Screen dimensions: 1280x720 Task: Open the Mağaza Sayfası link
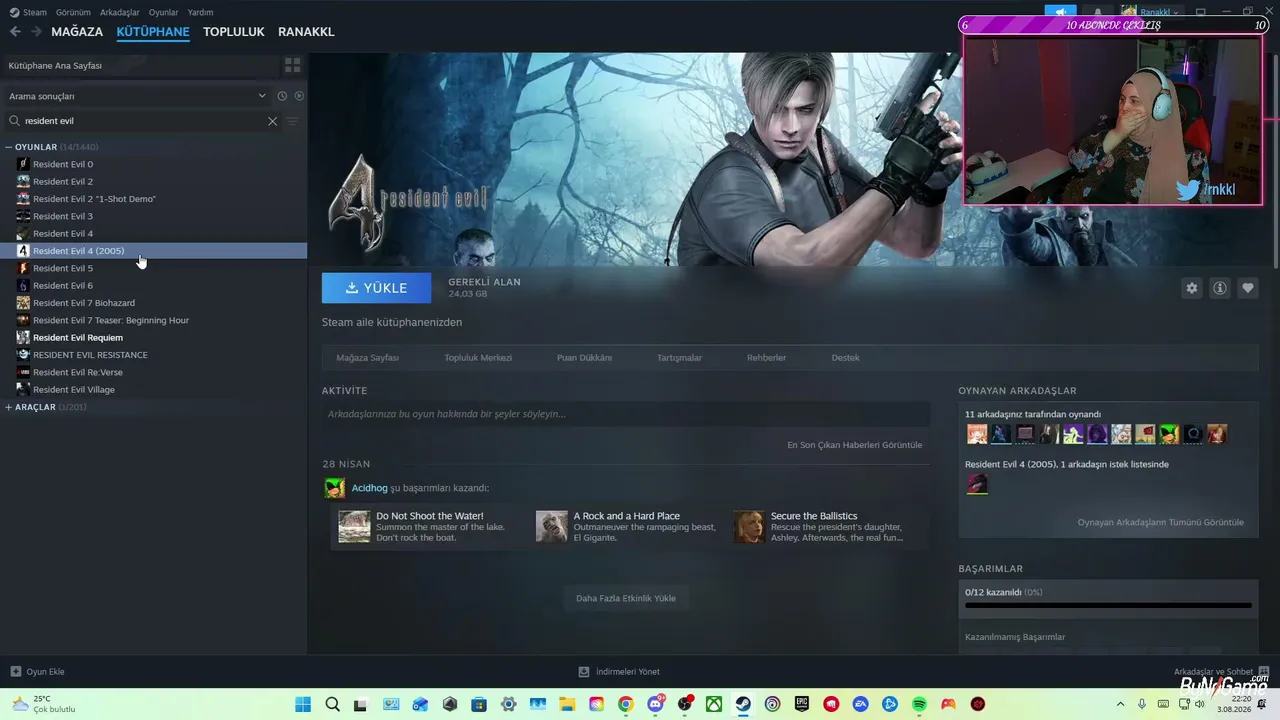368,358
